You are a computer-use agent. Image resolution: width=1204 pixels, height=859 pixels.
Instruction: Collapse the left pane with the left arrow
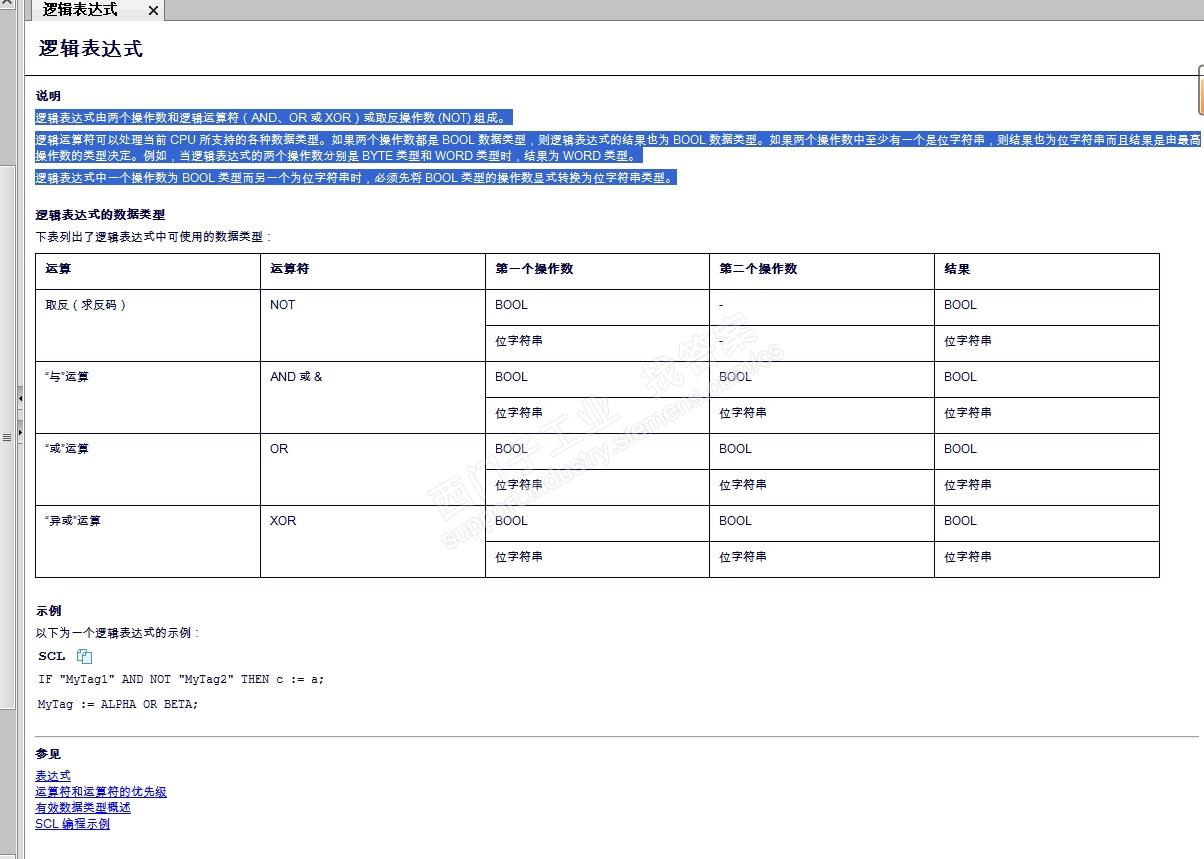pyautogui.click(x=20, y=398)
